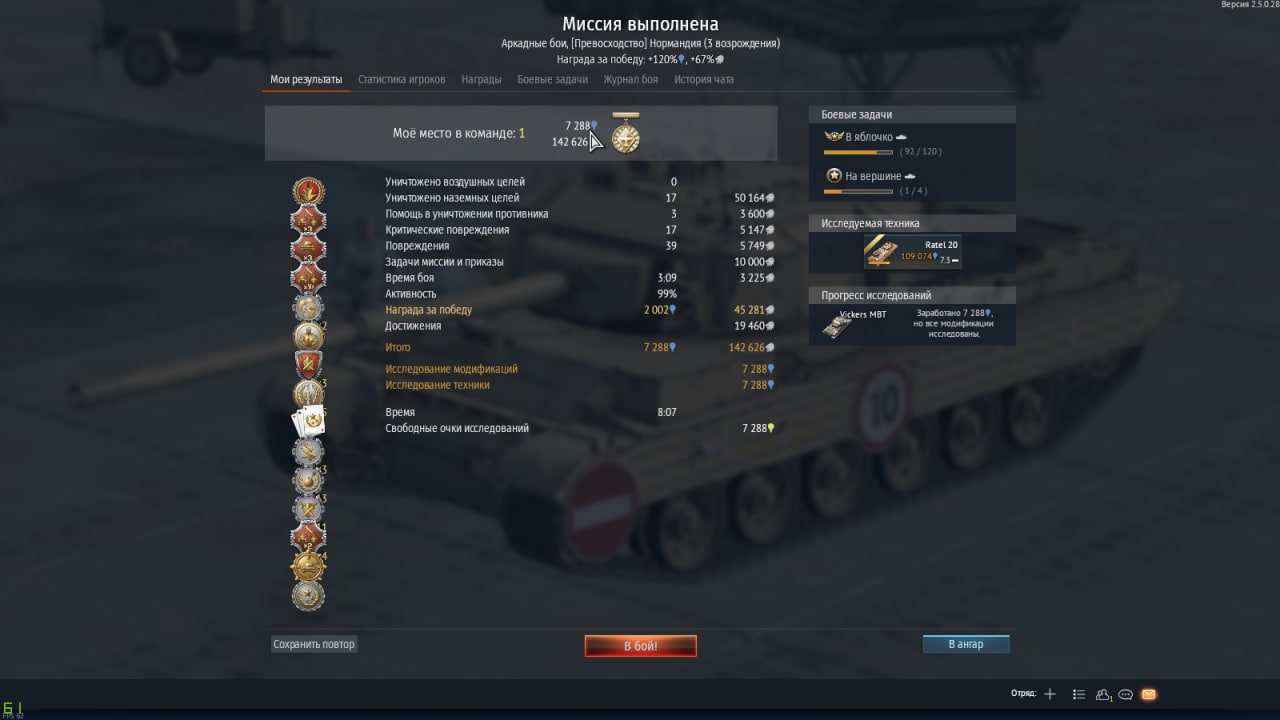Click the playing cards award icon
1280x720 pixels.
point(308,422)
